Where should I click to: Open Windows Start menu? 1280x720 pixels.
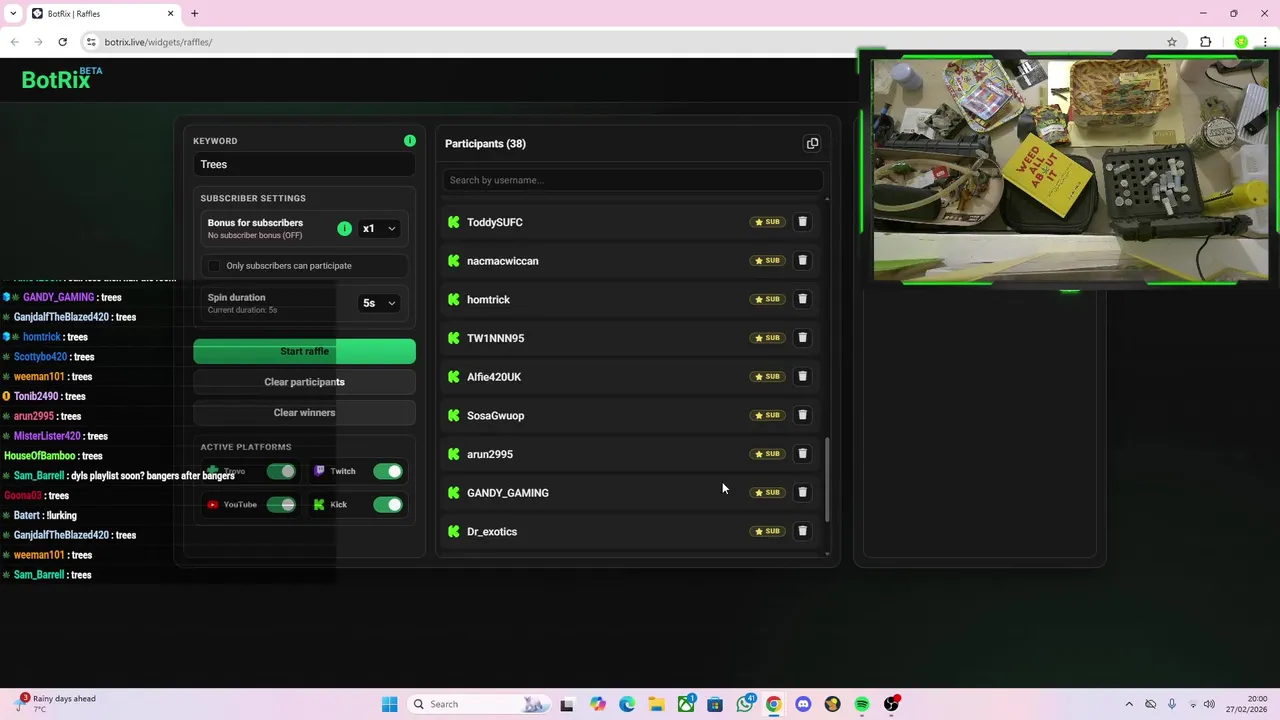389,704
